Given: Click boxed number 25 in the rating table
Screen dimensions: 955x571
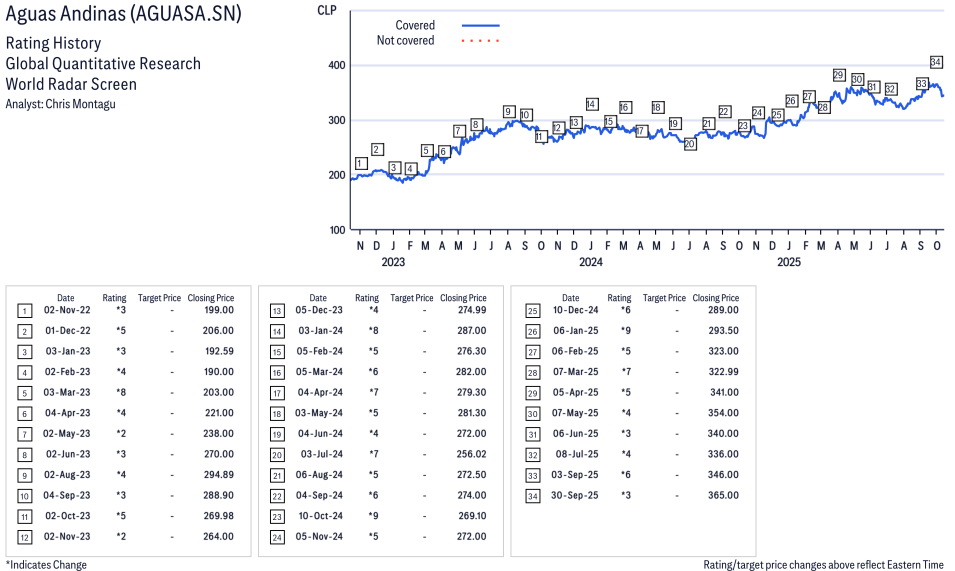Looking at the screenshot, I should click(x=532, y=310).
